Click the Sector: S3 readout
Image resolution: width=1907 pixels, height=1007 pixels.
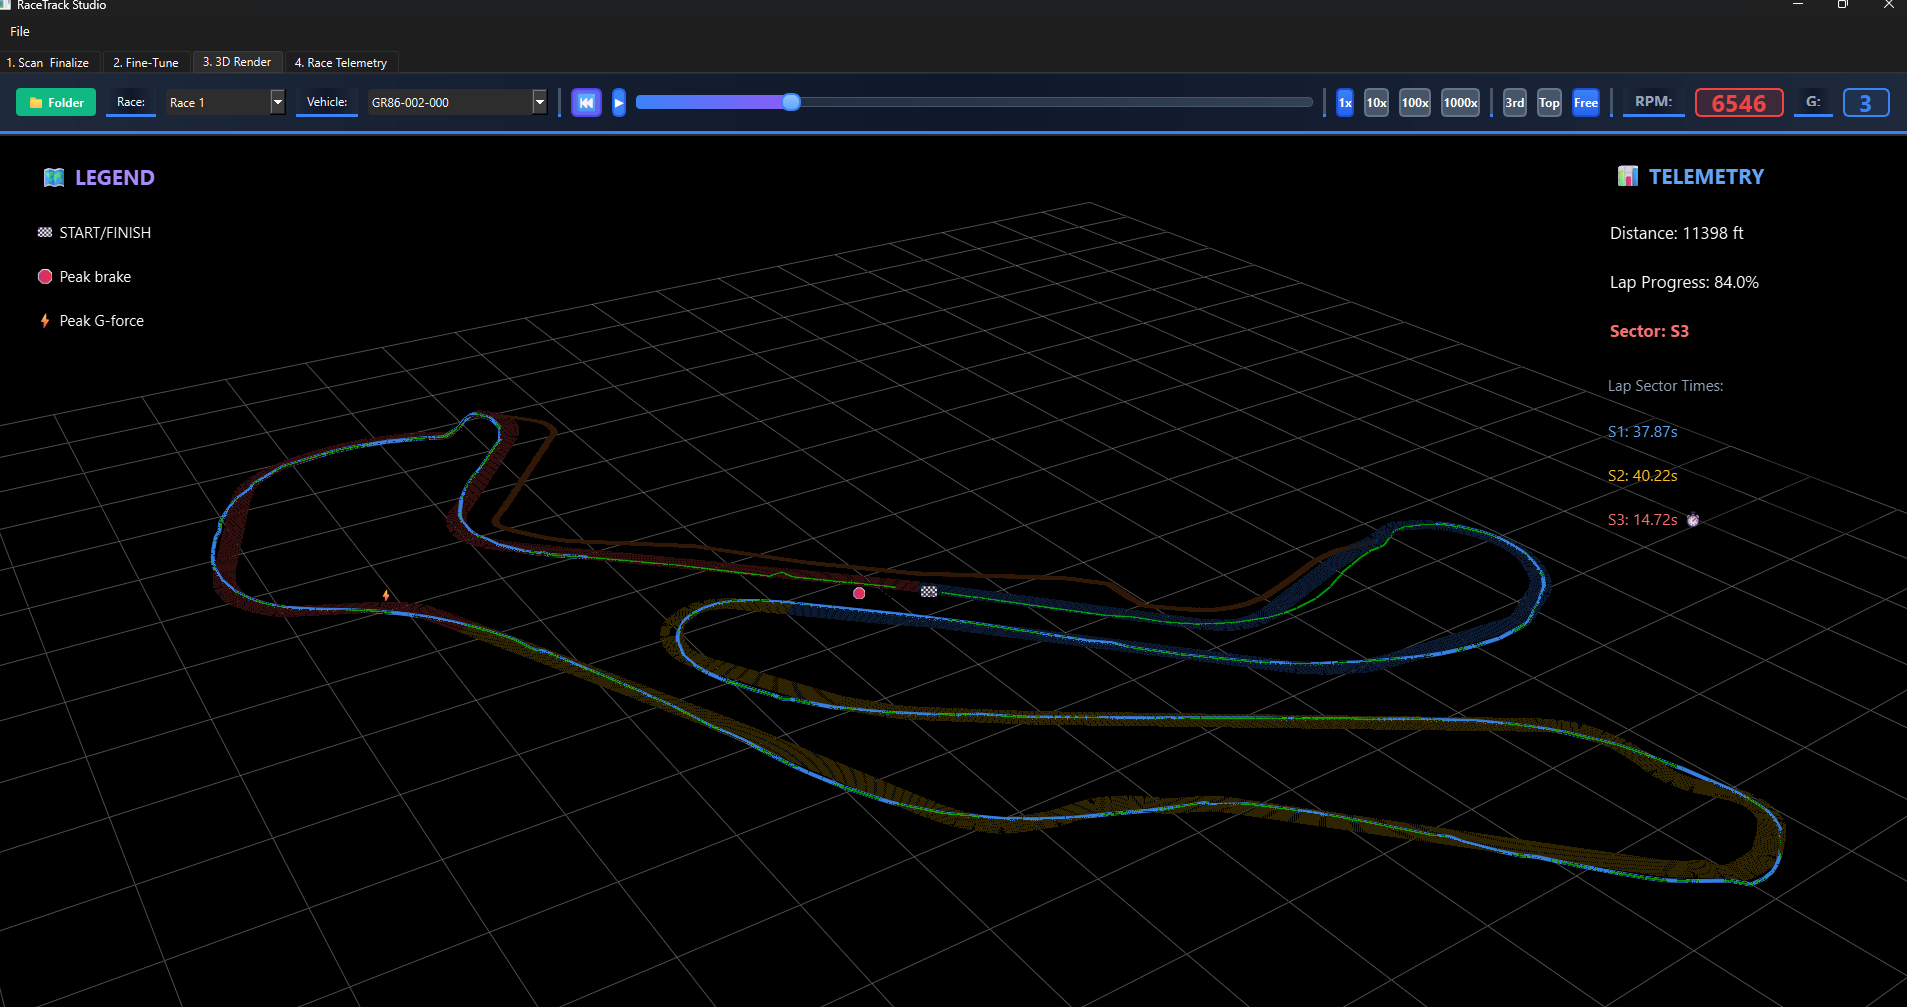(x=1649, y=331)
